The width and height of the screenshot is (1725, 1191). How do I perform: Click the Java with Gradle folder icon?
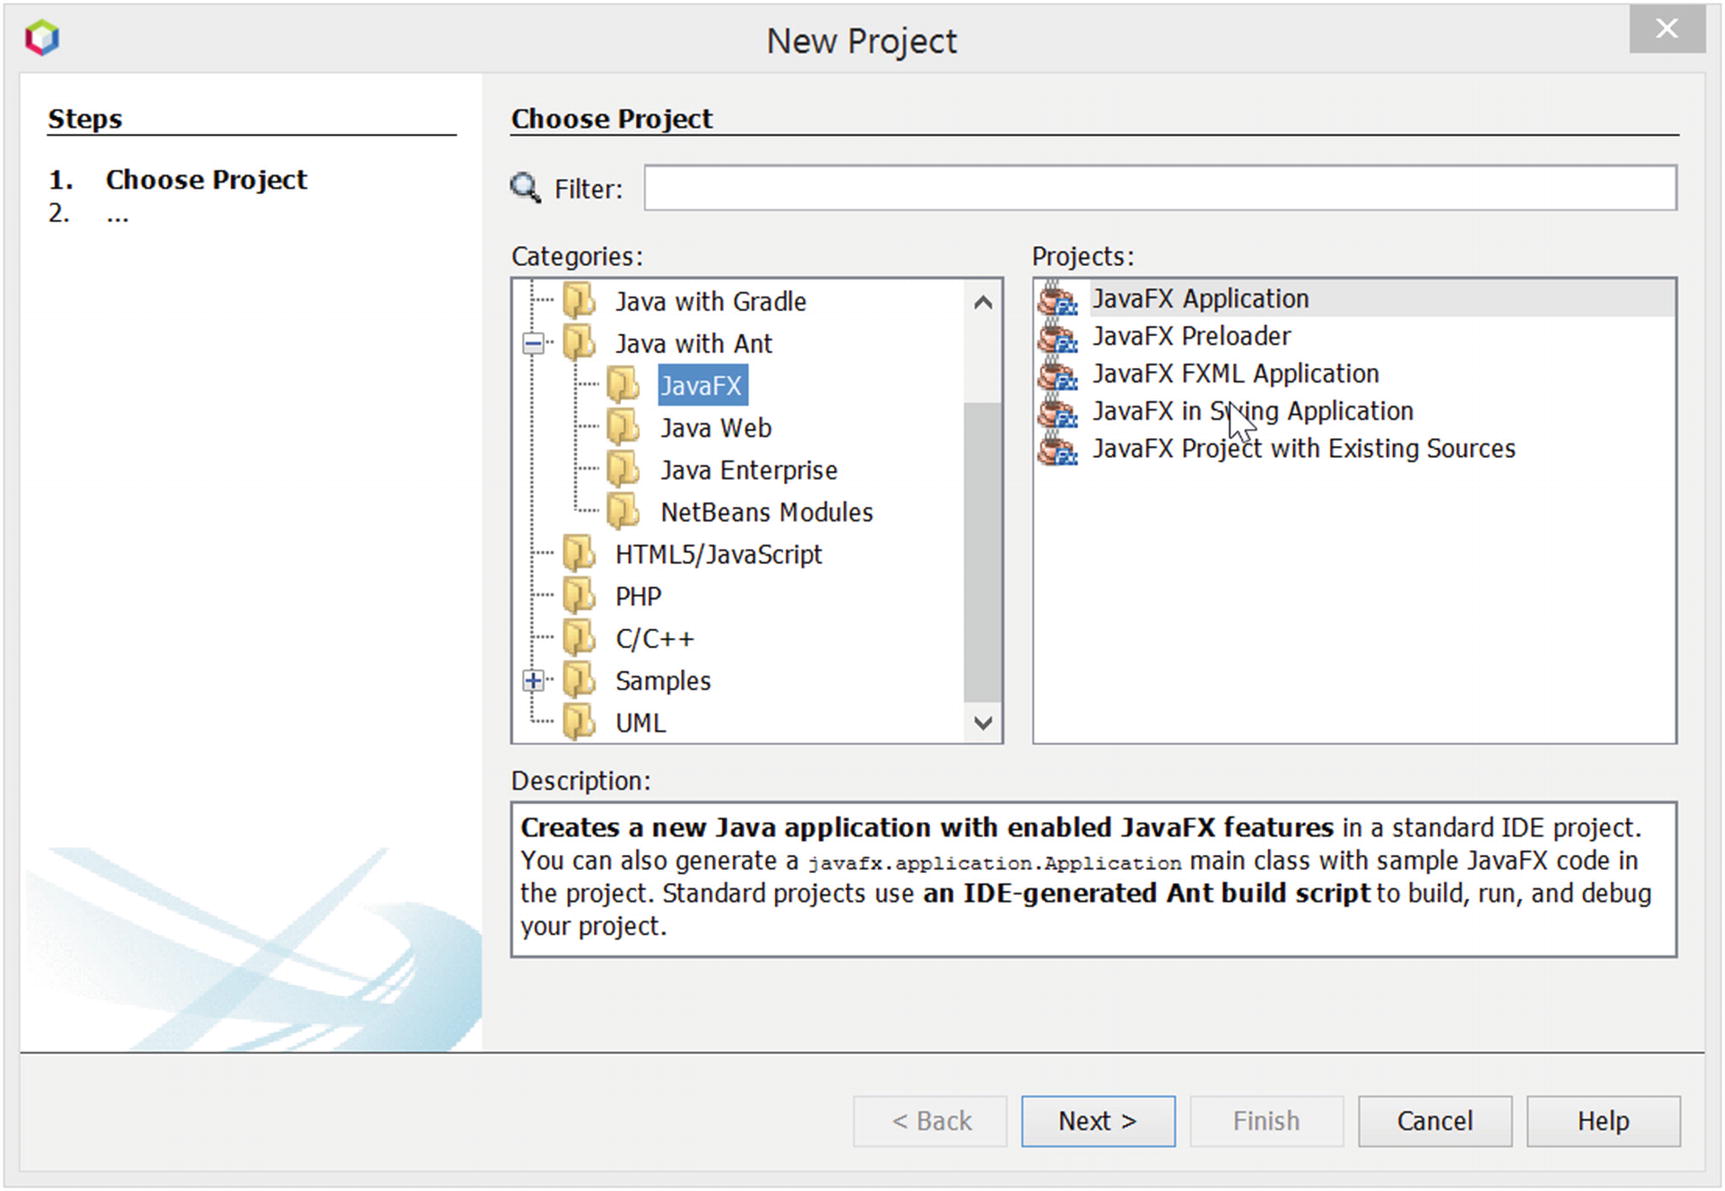click(x=579, y=300)
